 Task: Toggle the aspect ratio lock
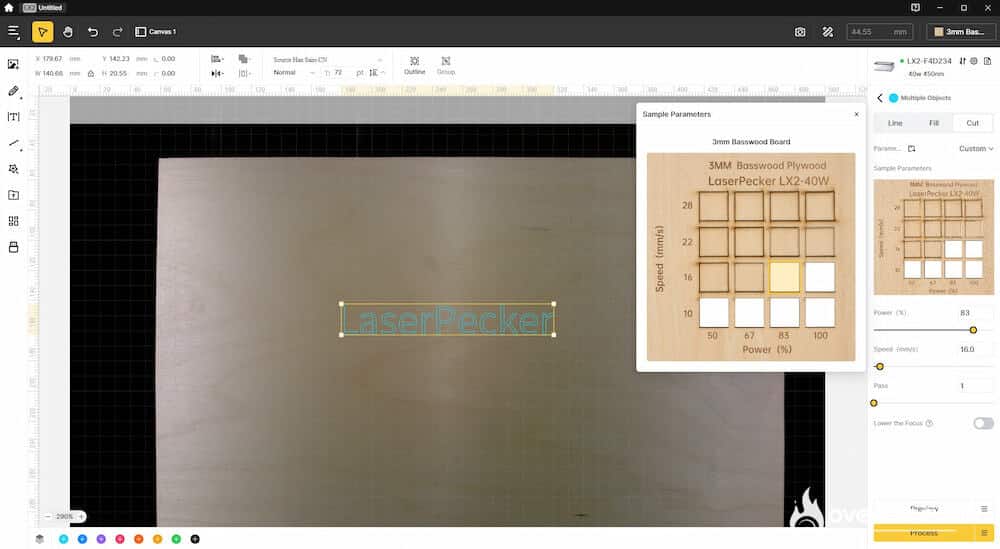[x=91, y=73]
